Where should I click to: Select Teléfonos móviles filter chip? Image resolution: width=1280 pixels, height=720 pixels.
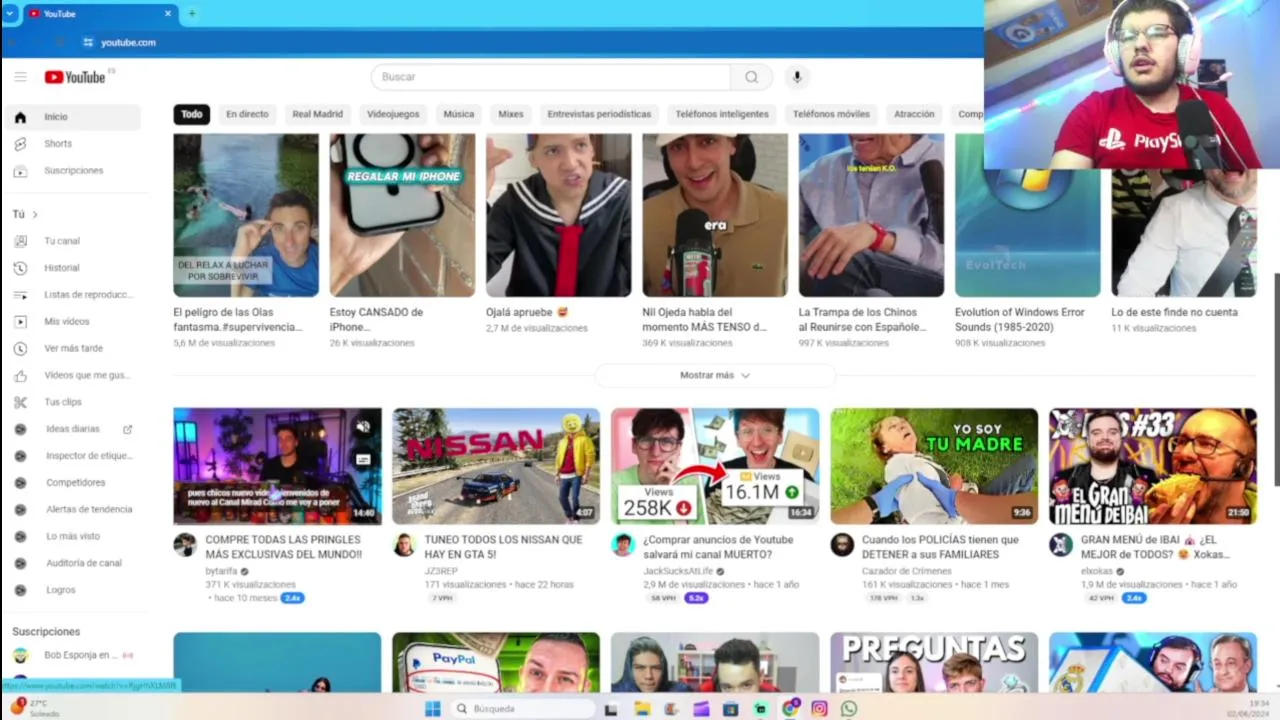coord(831,114)
